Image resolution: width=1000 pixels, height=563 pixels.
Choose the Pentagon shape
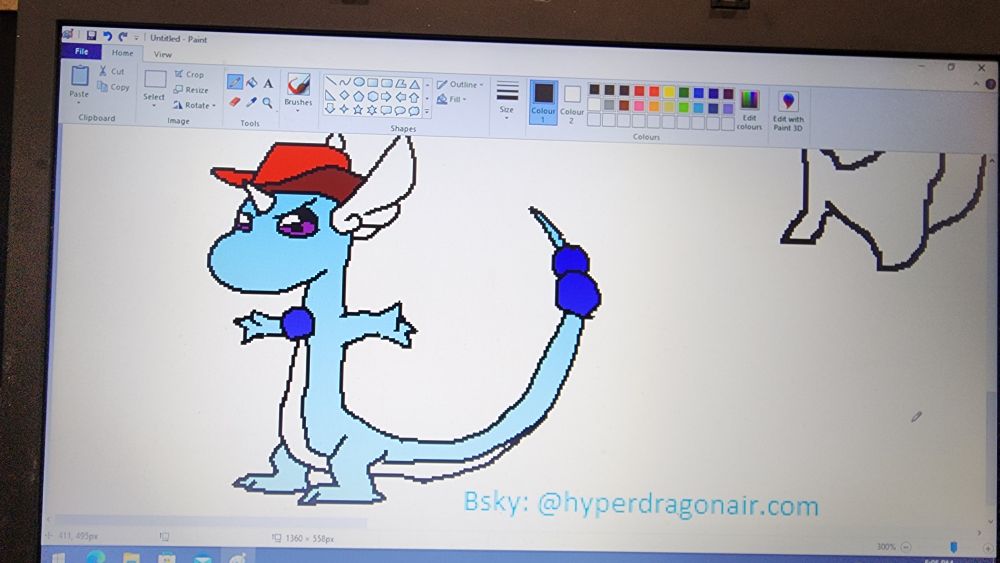point(358,96)
